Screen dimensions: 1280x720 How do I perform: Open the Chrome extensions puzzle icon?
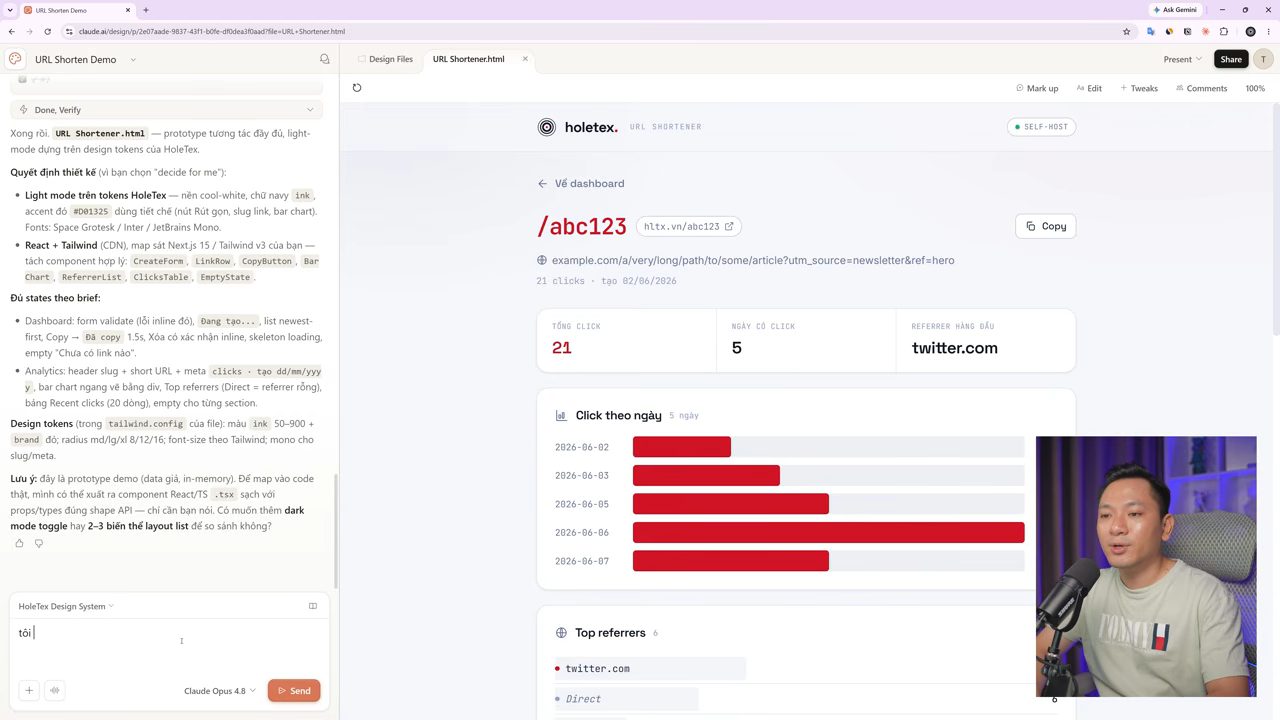click(x=1224, y=31)
